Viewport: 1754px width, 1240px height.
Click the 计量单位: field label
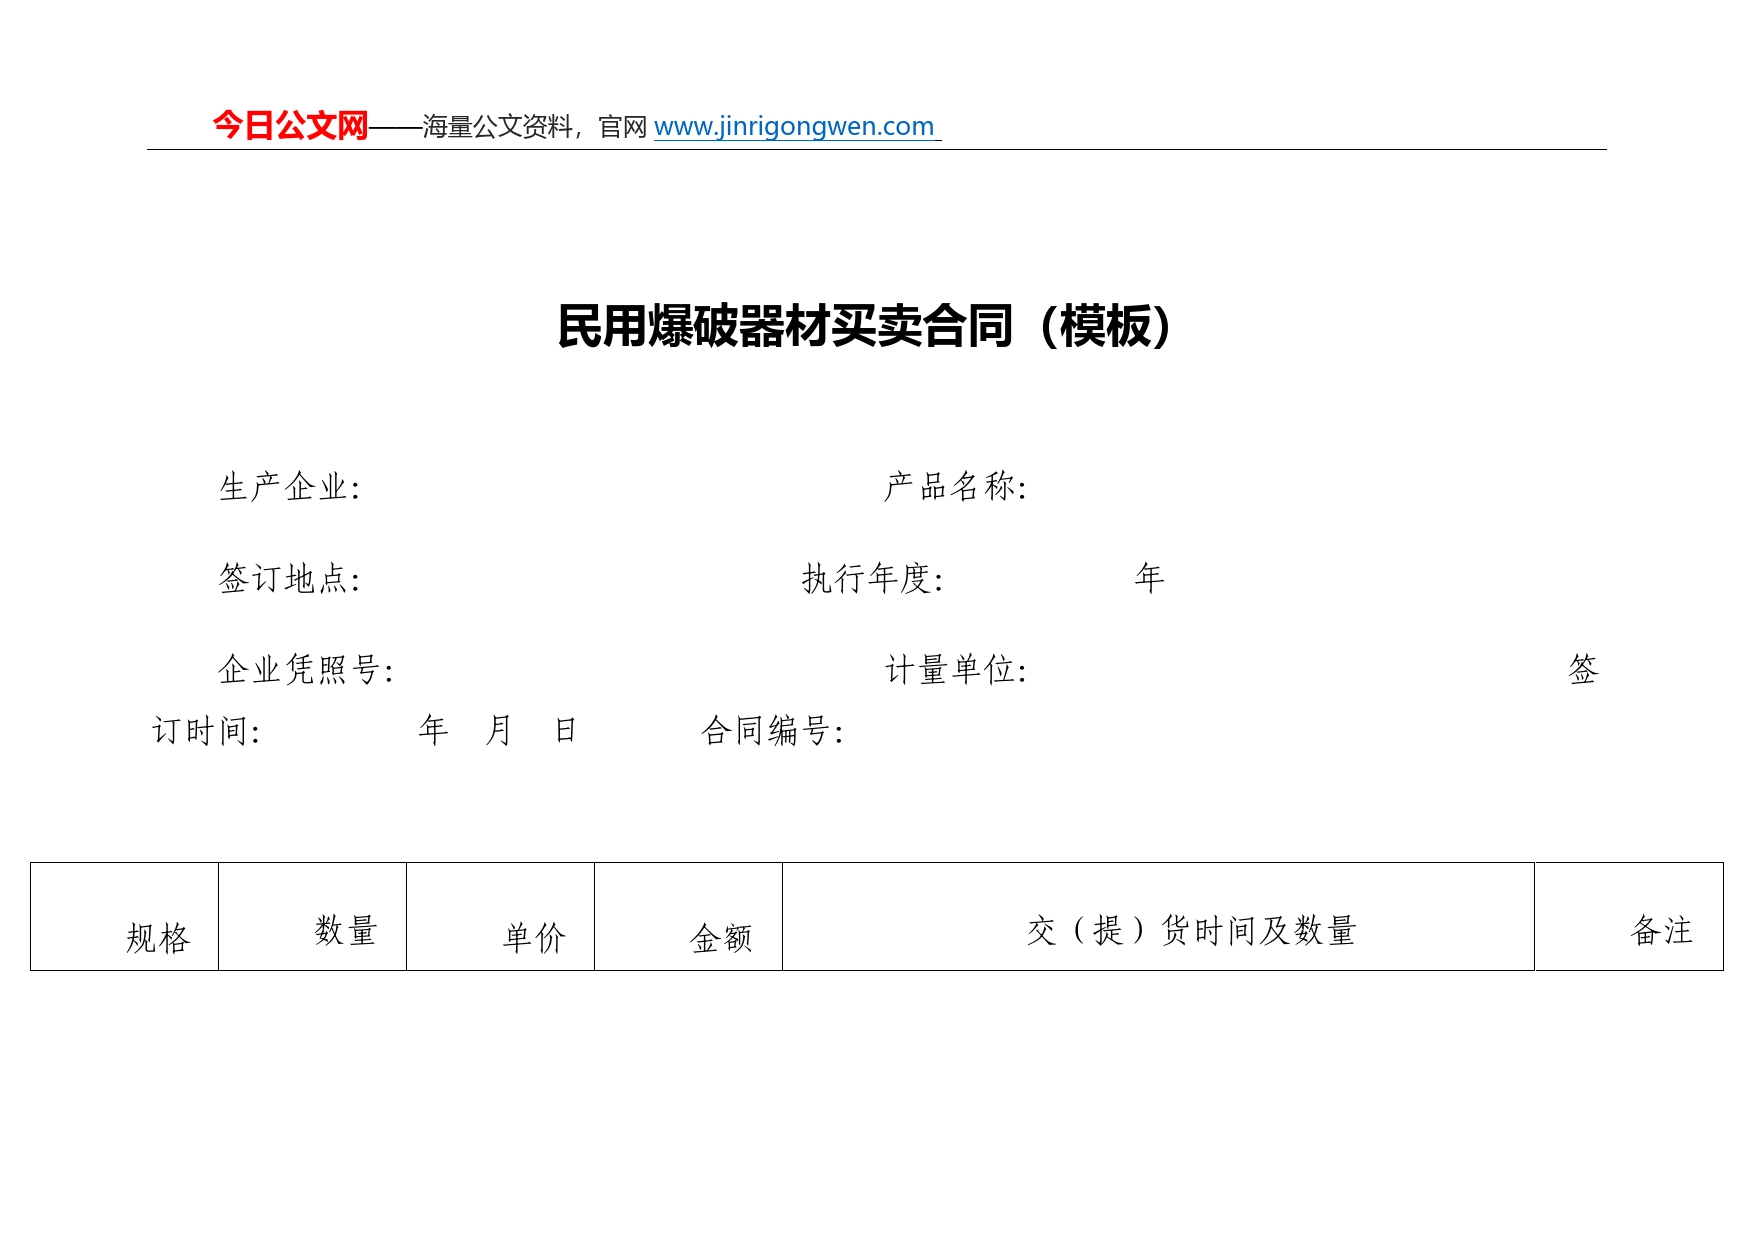point(956,670)
